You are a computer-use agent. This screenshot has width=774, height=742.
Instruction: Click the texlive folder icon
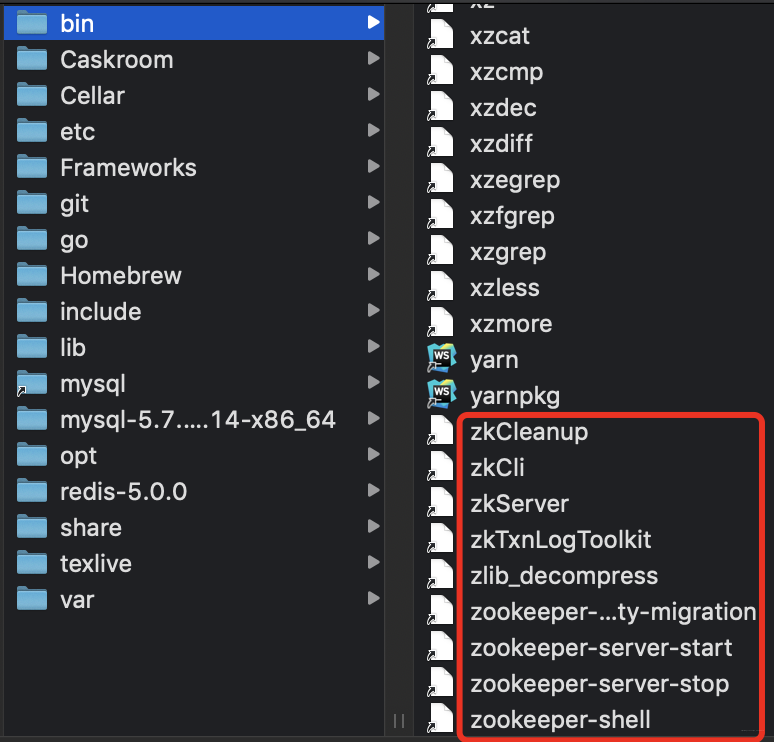(x=33, y=563)
